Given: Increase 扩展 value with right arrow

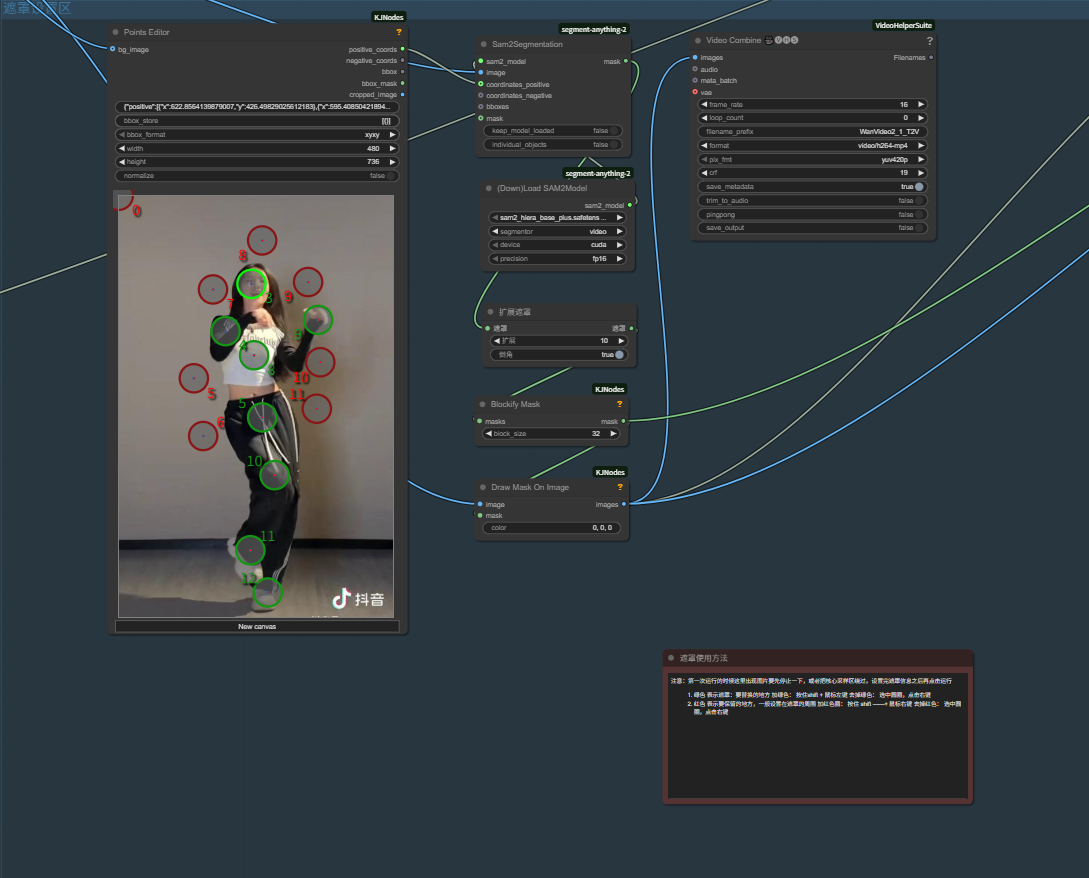Looking at the screenshot, I should (621, 341).
